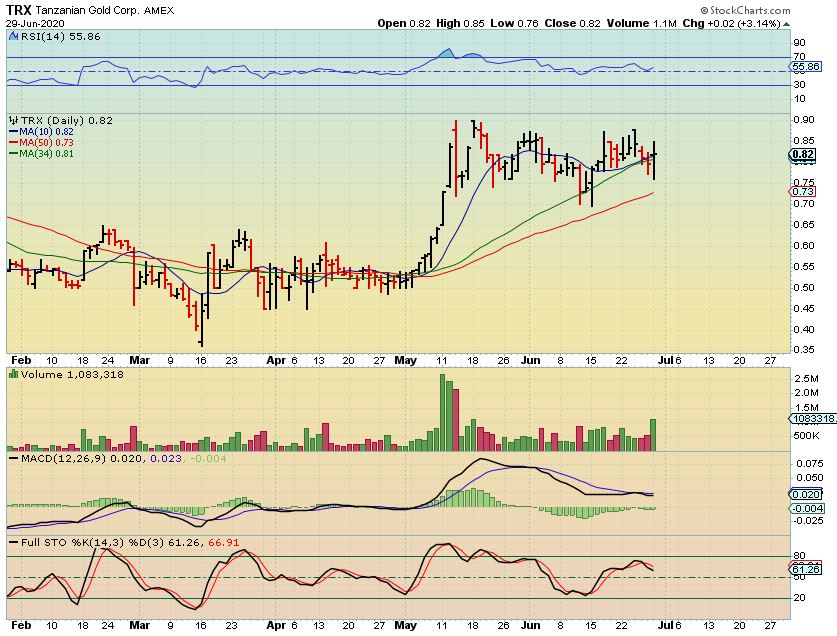The image size is (837, 636).
Task: Click the 30 oversold level on RSI axis
Action: [799, 85]
